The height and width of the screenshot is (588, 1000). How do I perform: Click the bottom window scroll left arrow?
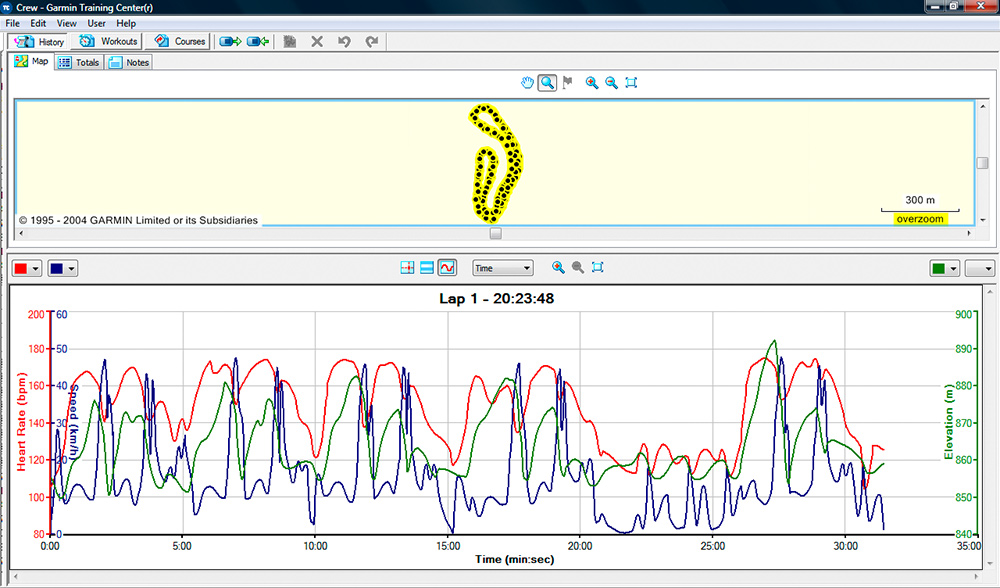tap(16, 577)
